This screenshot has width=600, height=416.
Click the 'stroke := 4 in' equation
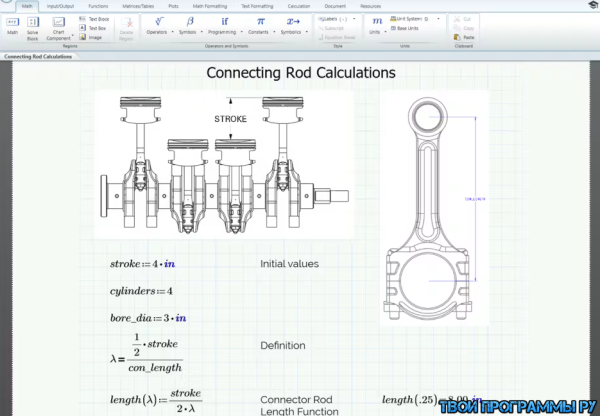point(142,264)
